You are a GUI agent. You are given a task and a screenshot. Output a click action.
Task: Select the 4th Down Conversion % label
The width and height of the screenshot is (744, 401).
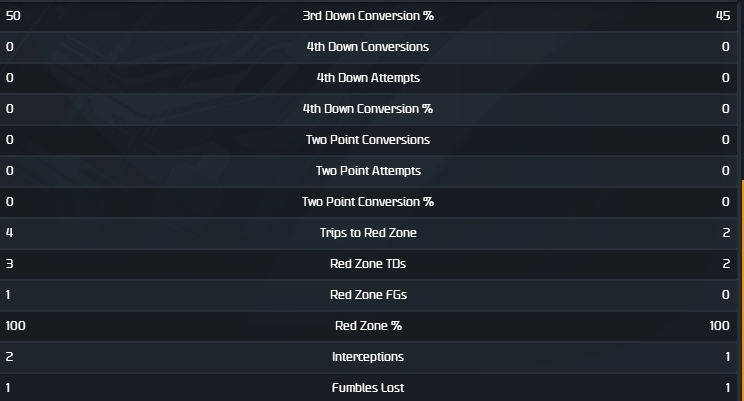[x=368, y=109]
